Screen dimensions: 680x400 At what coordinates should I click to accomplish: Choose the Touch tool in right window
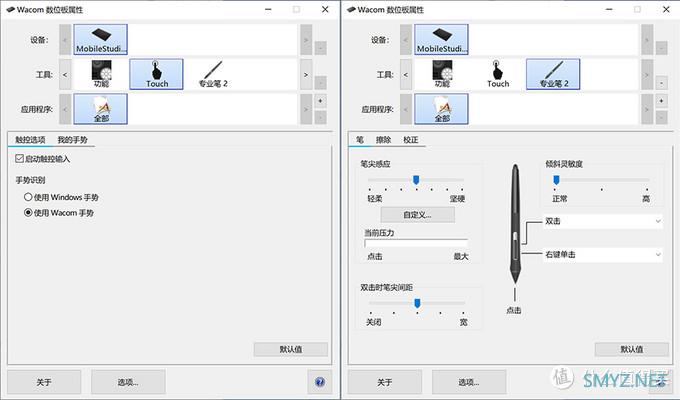coord(498,74)
